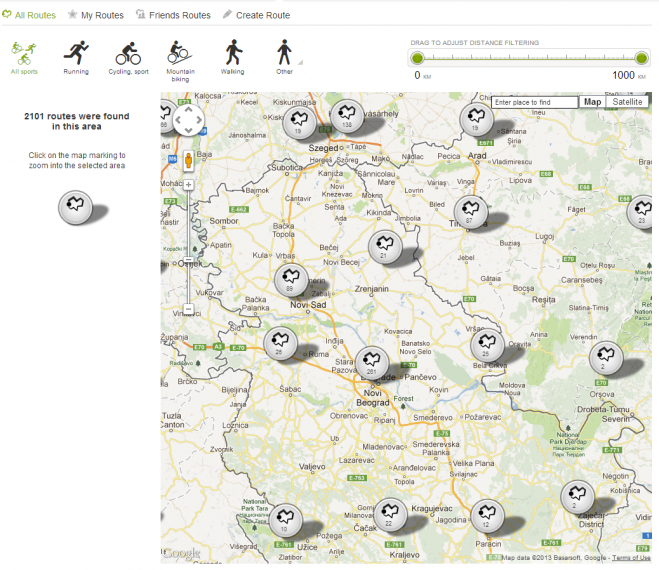Open the 19-route marker near Santana
This screenshot has height=570, width=659.
[476, 119]
